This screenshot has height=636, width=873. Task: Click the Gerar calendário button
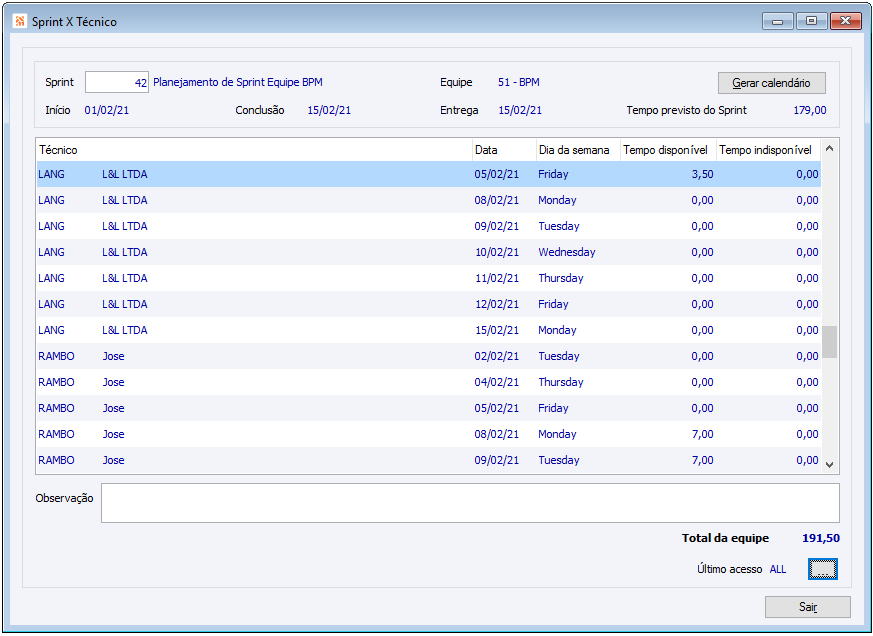point(771,83)
